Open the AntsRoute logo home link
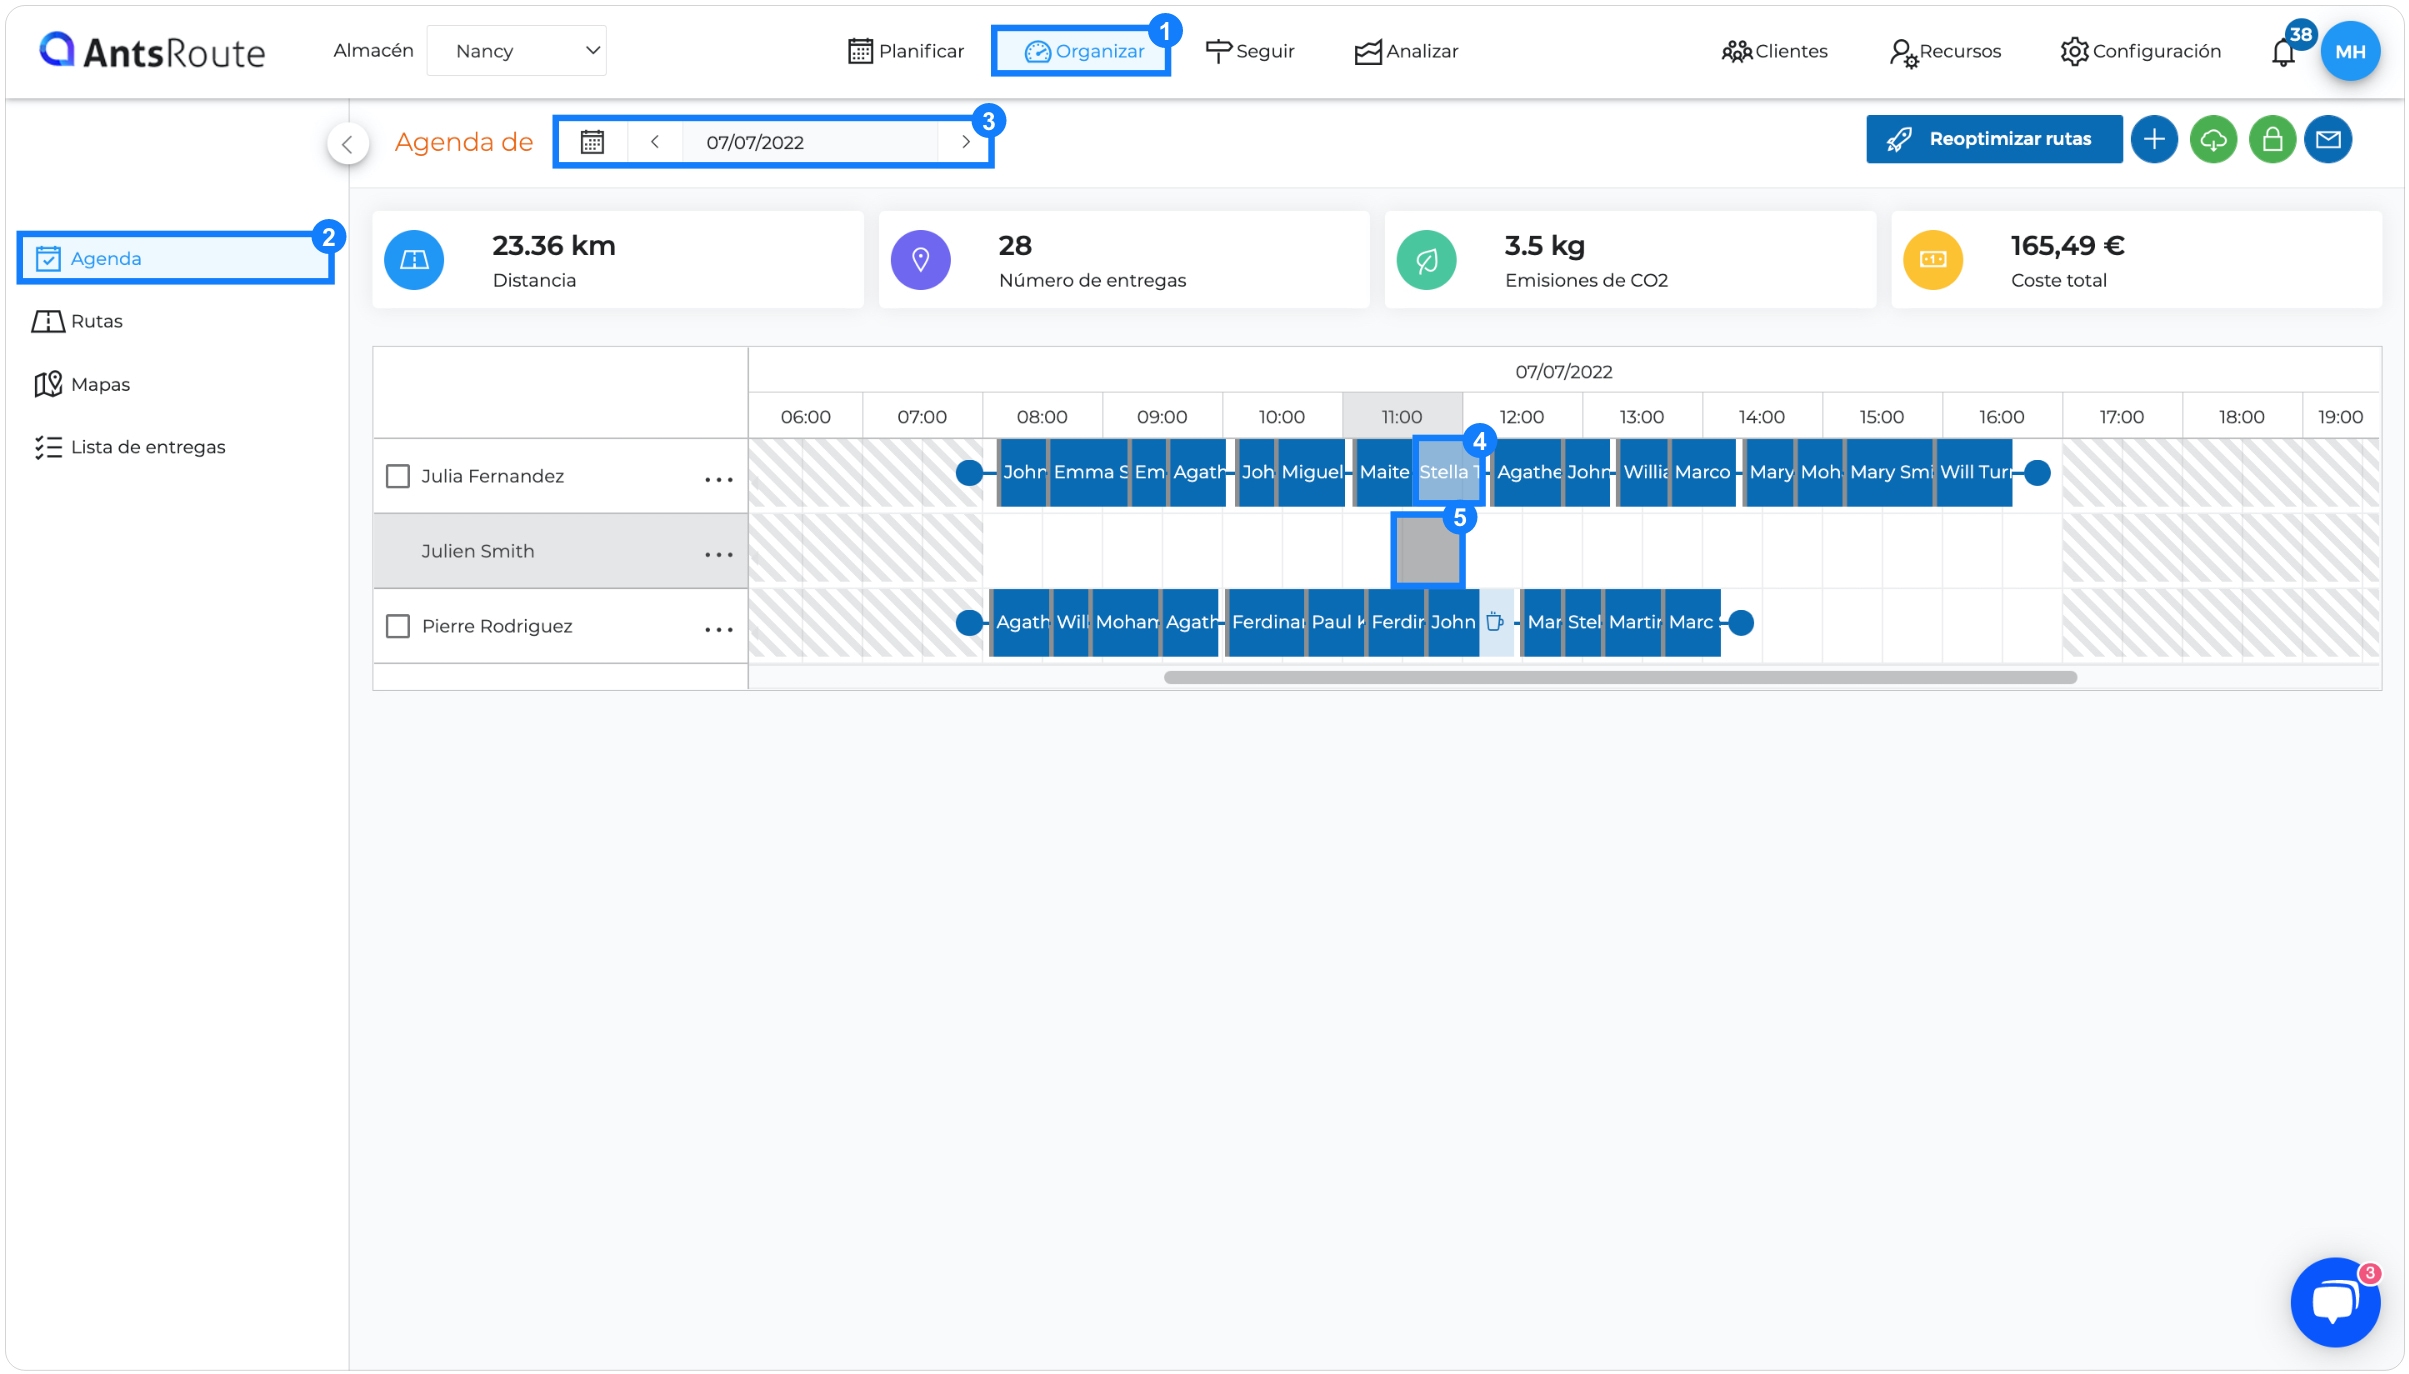The width and height of the screenshot is (2409, 1374). (152, 51)
